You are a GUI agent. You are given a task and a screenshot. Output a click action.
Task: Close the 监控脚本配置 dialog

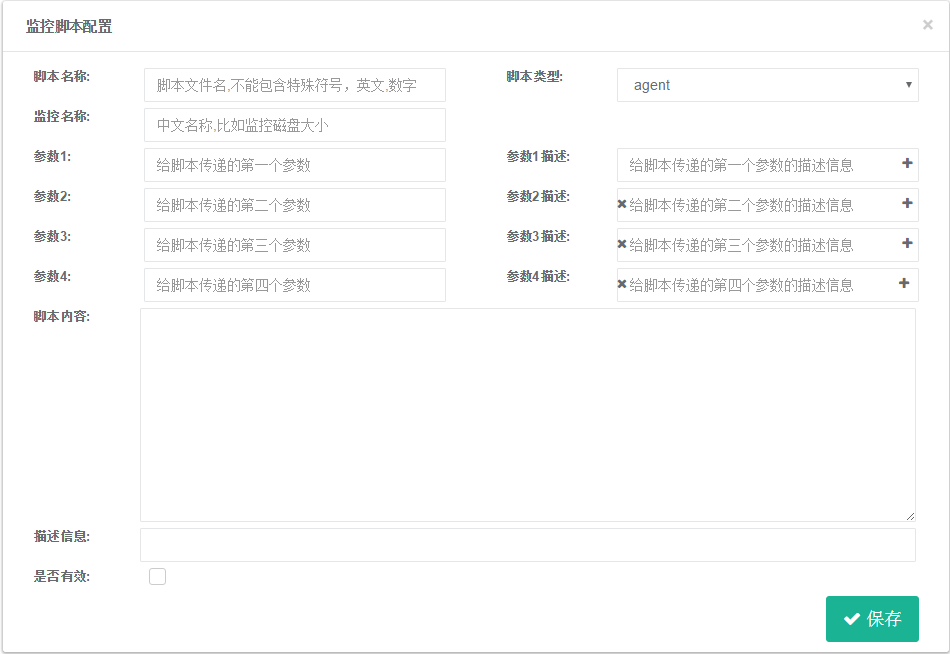pos(928,25)
